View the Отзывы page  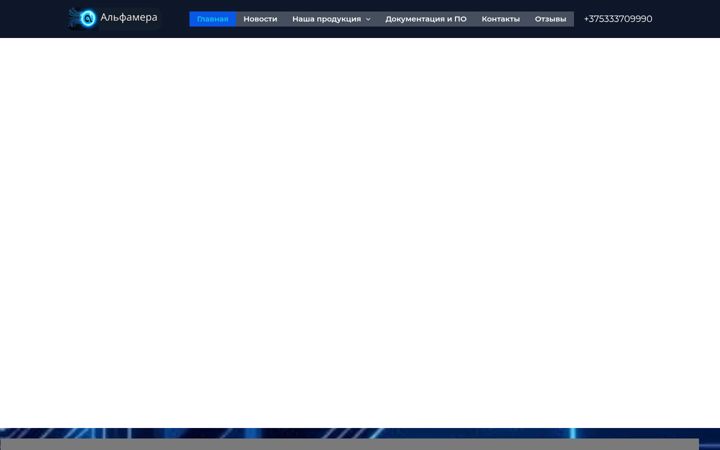550,19
